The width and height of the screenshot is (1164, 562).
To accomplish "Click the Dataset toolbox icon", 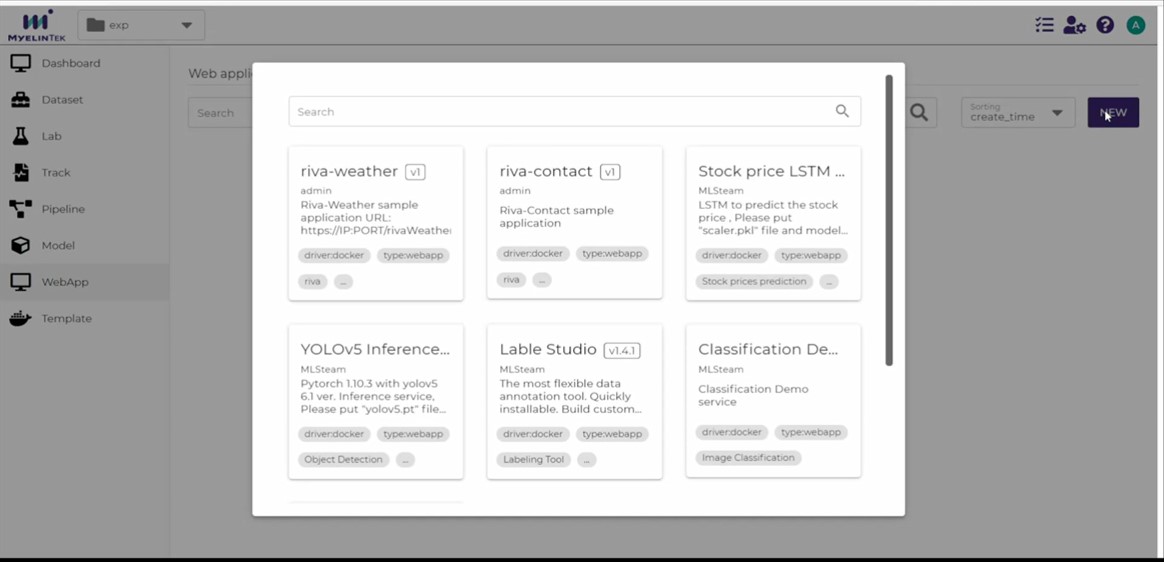I will pyautogui.click(x=21, y=99).
